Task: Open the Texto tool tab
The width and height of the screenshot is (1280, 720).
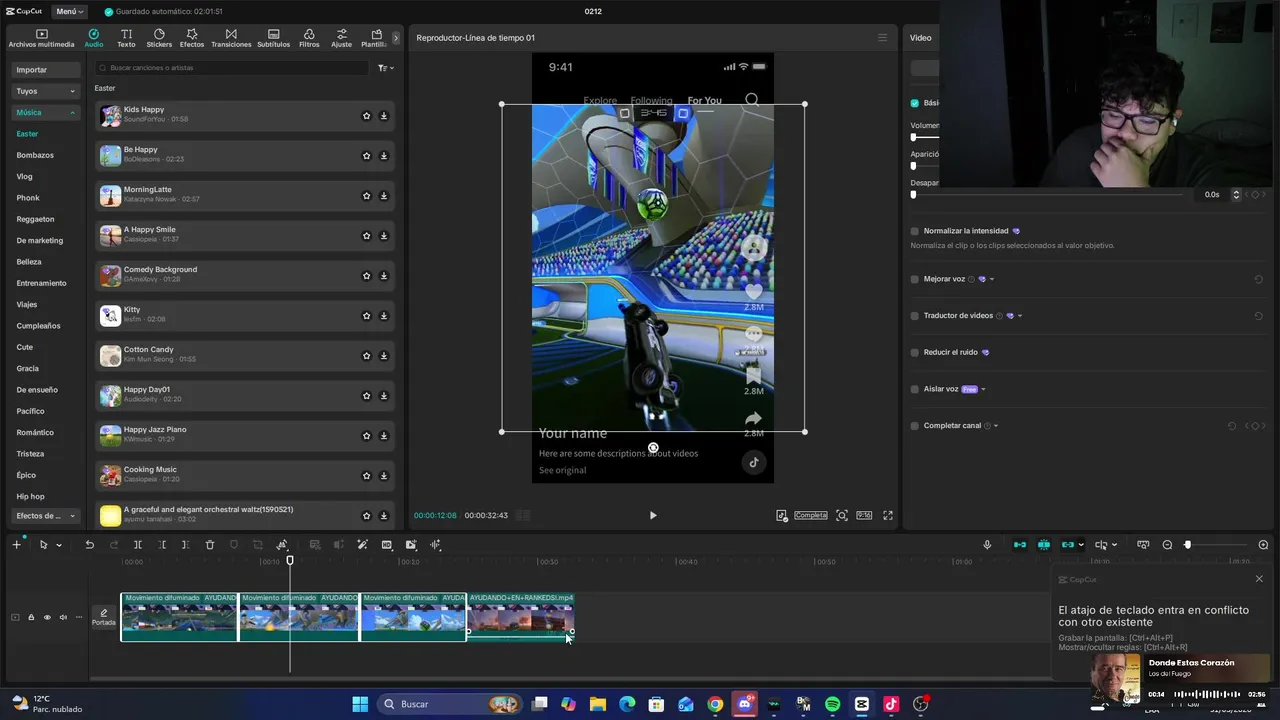Action: point(126,38)
